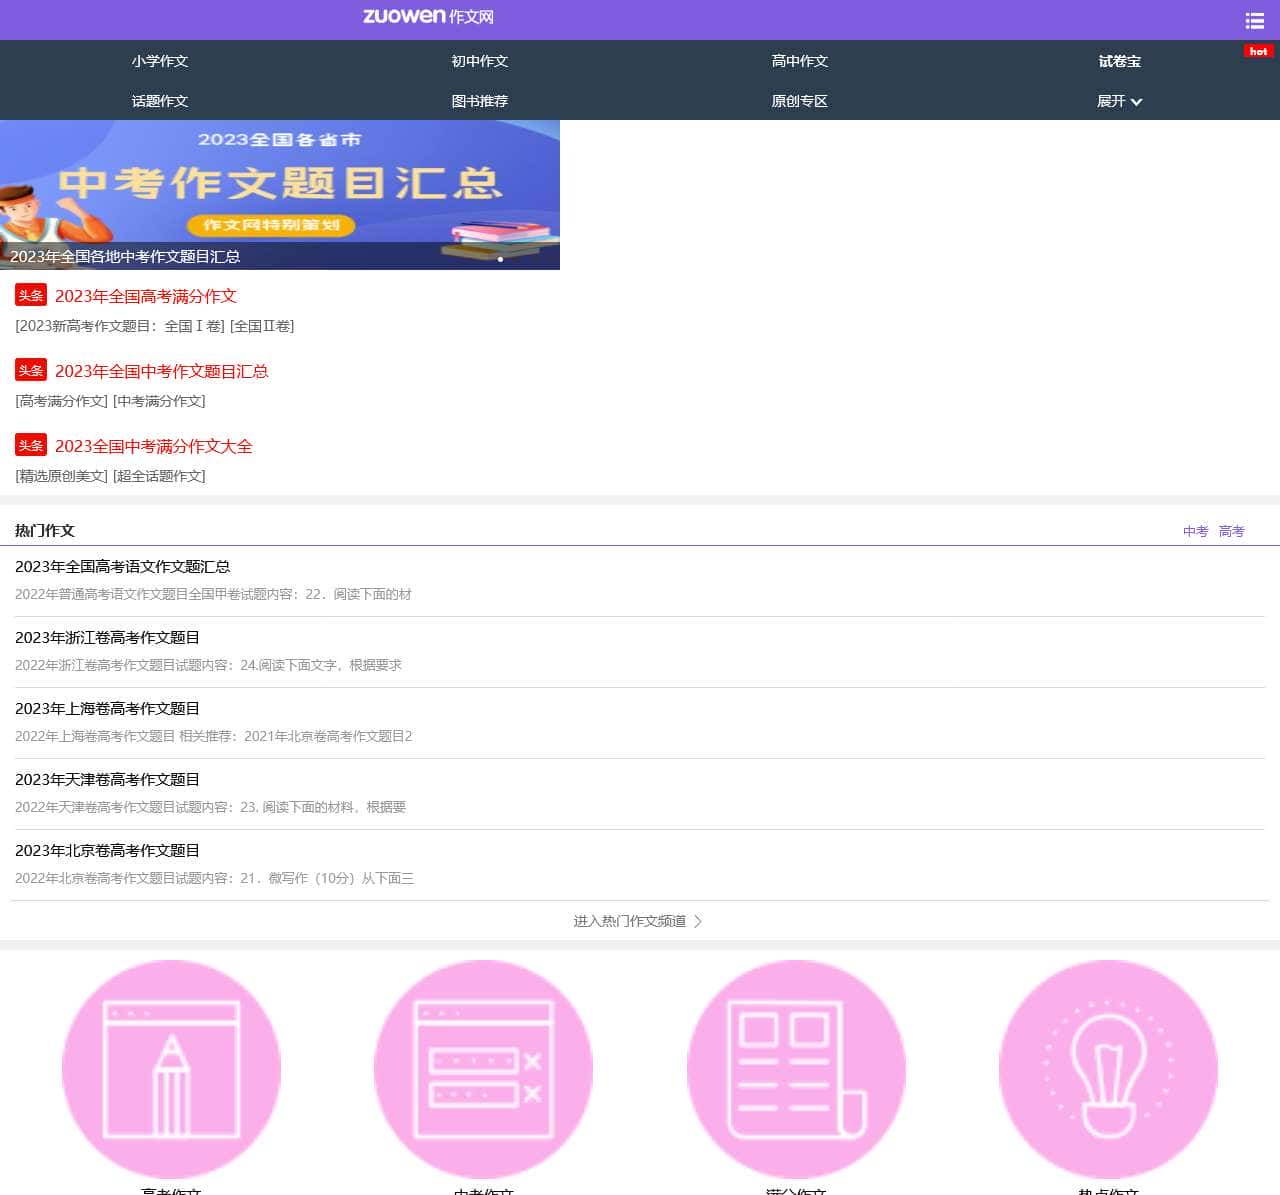The width and height of the screenshot is (1280, 1195).
Task: Open the 2023年浙江卷高考作文题目 article link
Action: (107, 637)
